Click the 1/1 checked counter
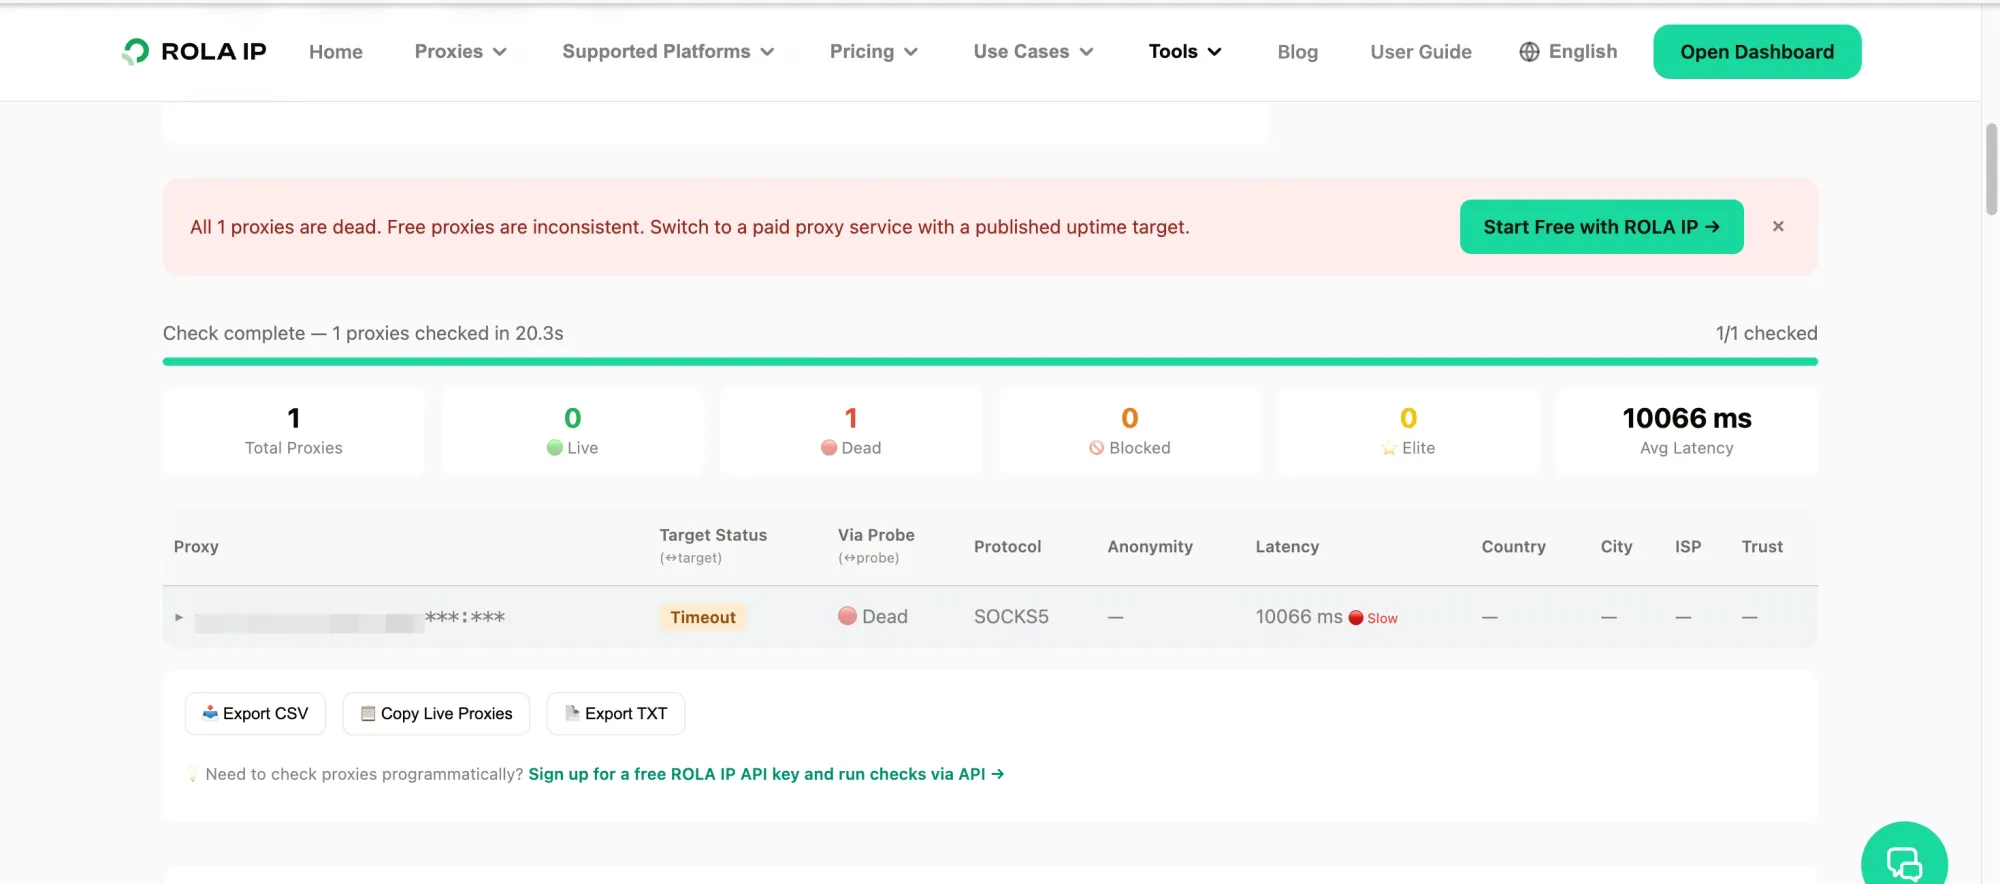Image resolution: width=2000 pixels, height=884 pixels. 1766,334
